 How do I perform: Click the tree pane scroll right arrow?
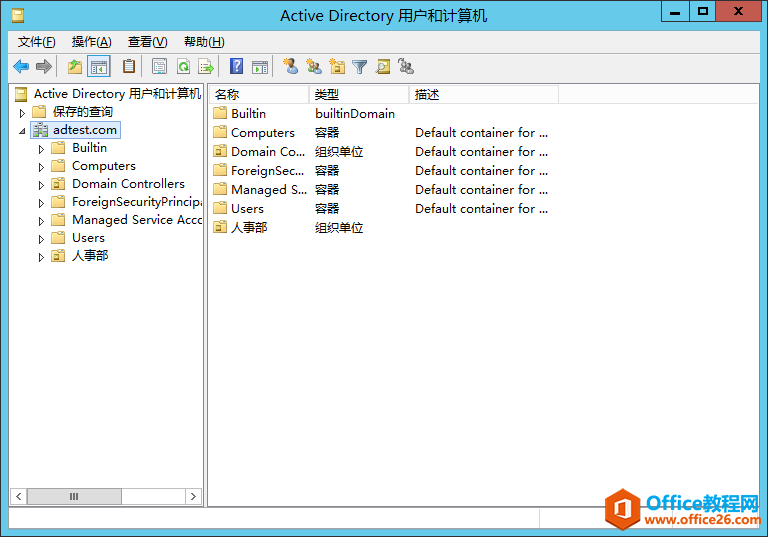(x=193, y=496)
